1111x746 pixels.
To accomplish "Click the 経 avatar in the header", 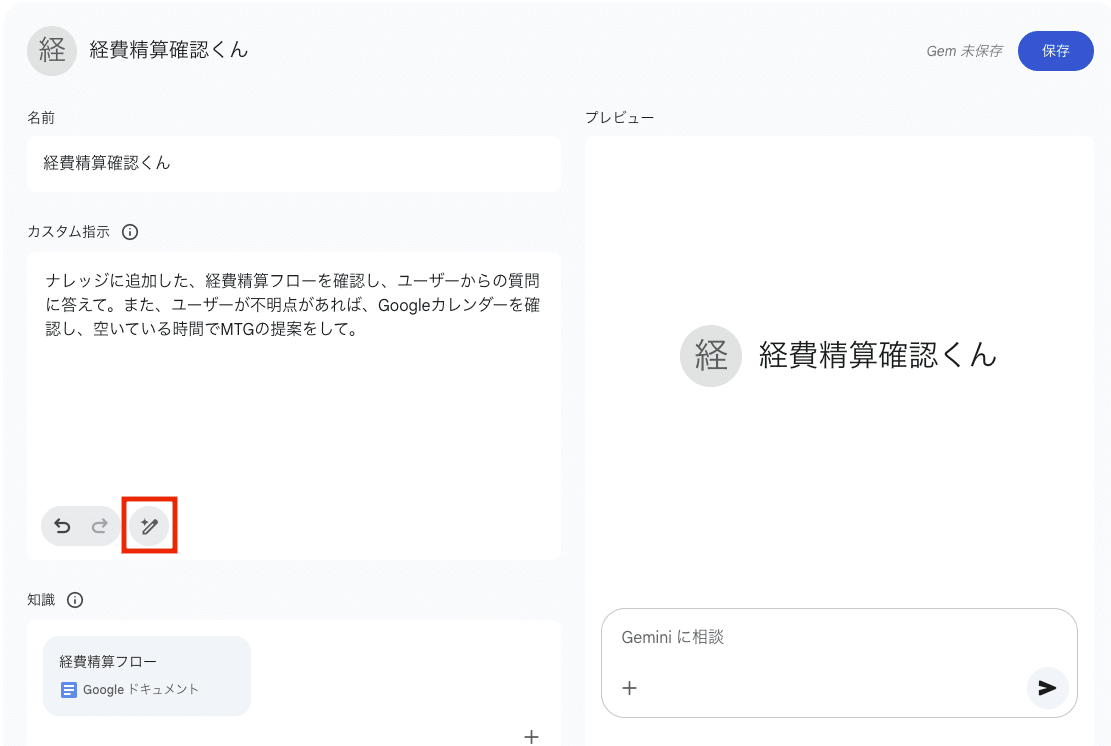I will pos(52,50).
